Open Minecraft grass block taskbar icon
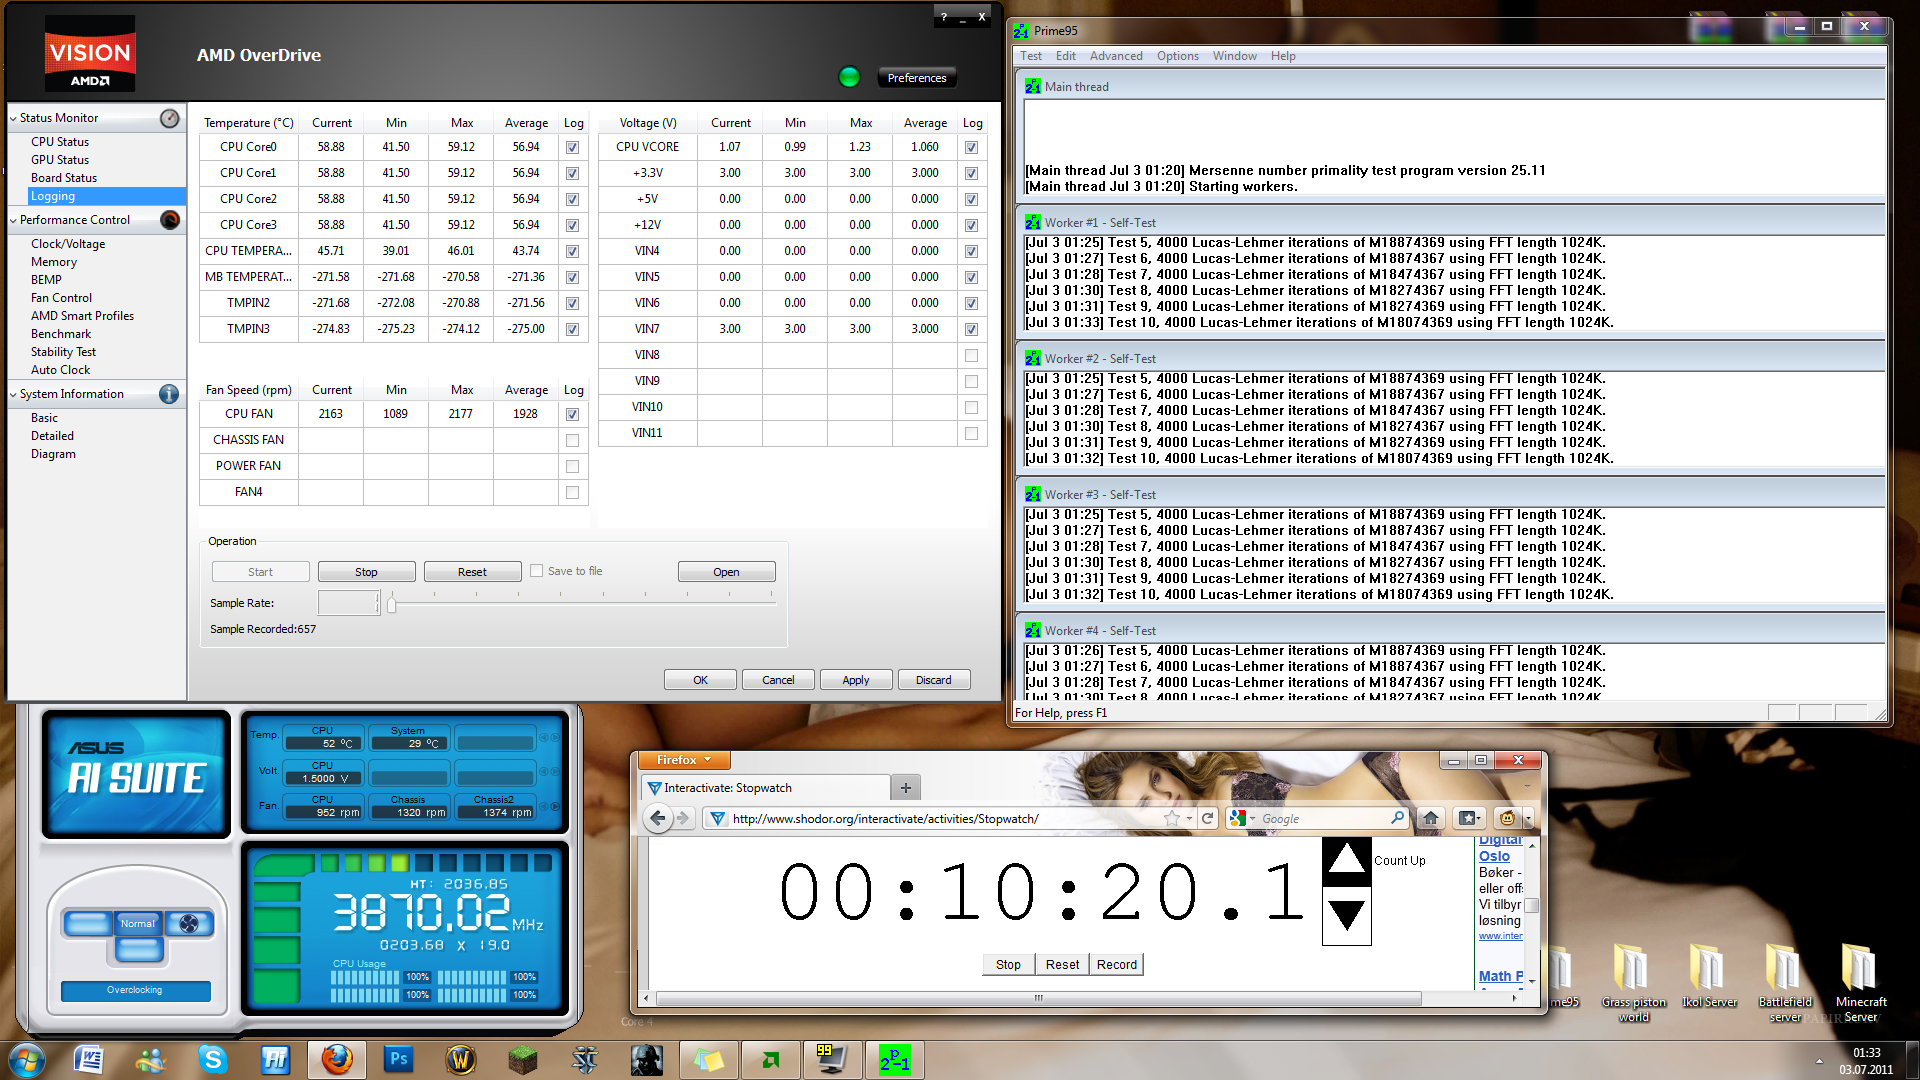Viewport: 1920px width, 1080px height. tap(523, 1059)
